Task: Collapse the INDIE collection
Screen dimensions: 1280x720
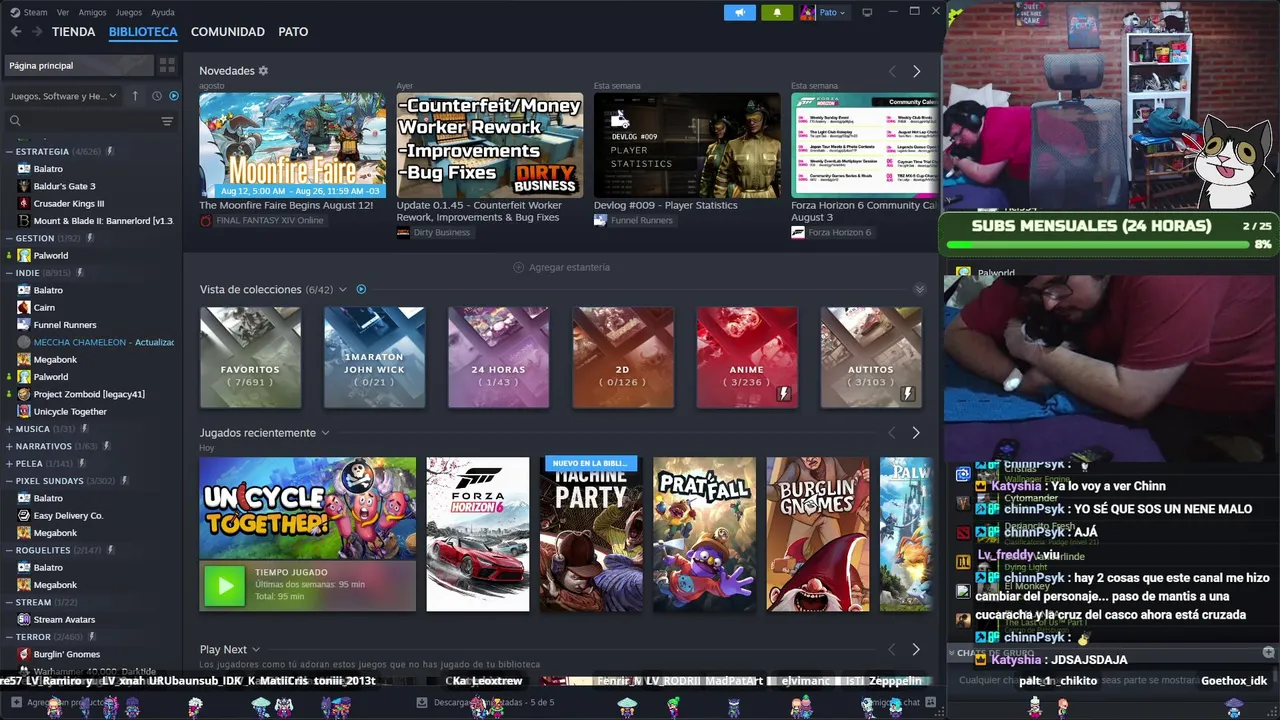Action: coord(9,273)
